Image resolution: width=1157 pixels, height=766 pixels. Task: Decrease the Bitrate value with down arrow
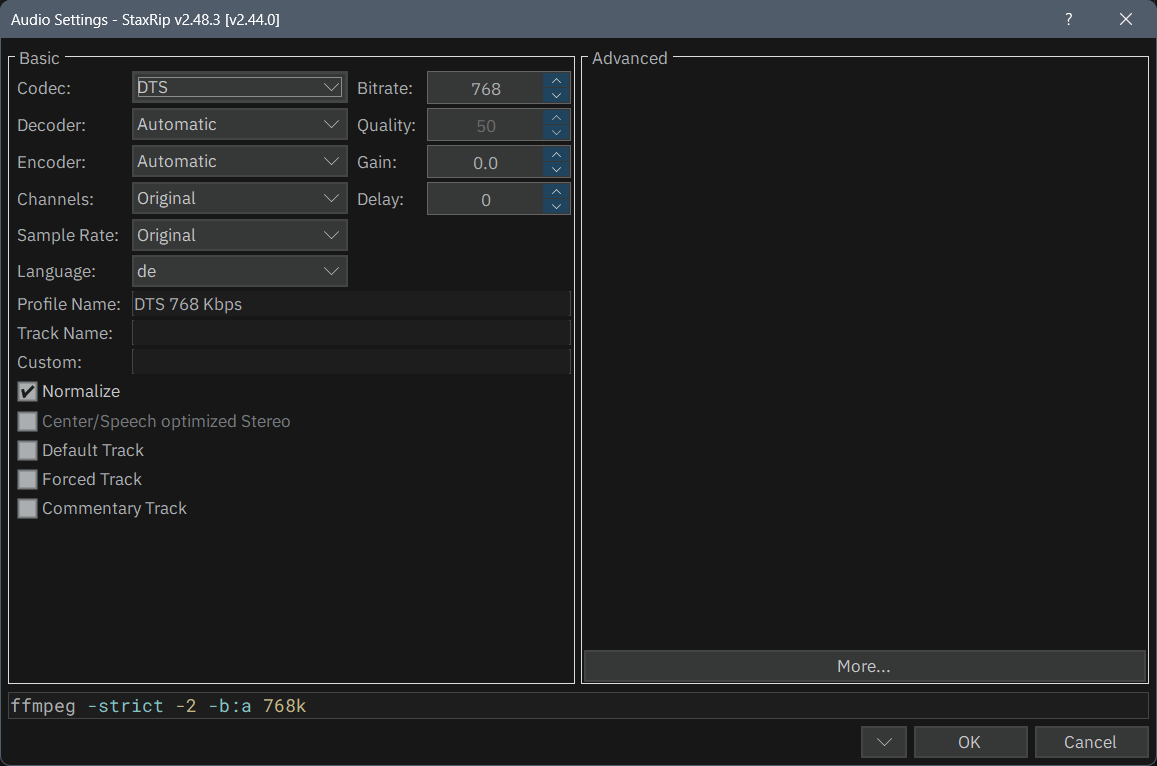(556, 95)
